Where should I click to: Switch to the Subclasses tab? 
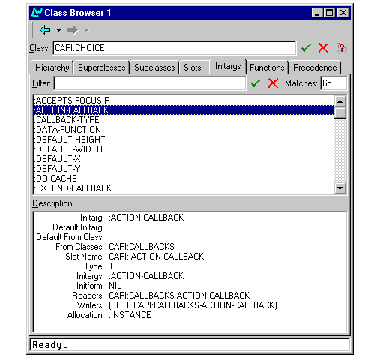[x=155, y=68]
